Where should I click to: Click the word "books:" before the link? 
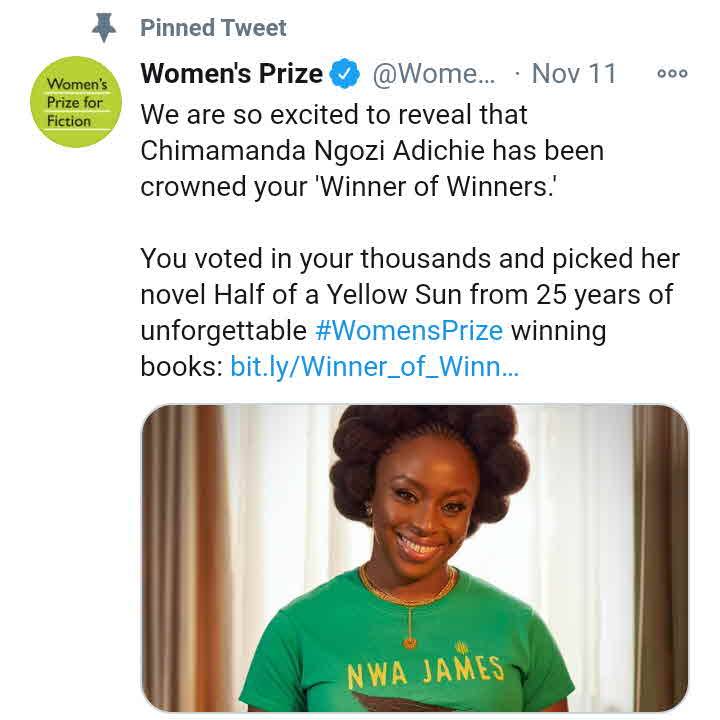(181, 367)
